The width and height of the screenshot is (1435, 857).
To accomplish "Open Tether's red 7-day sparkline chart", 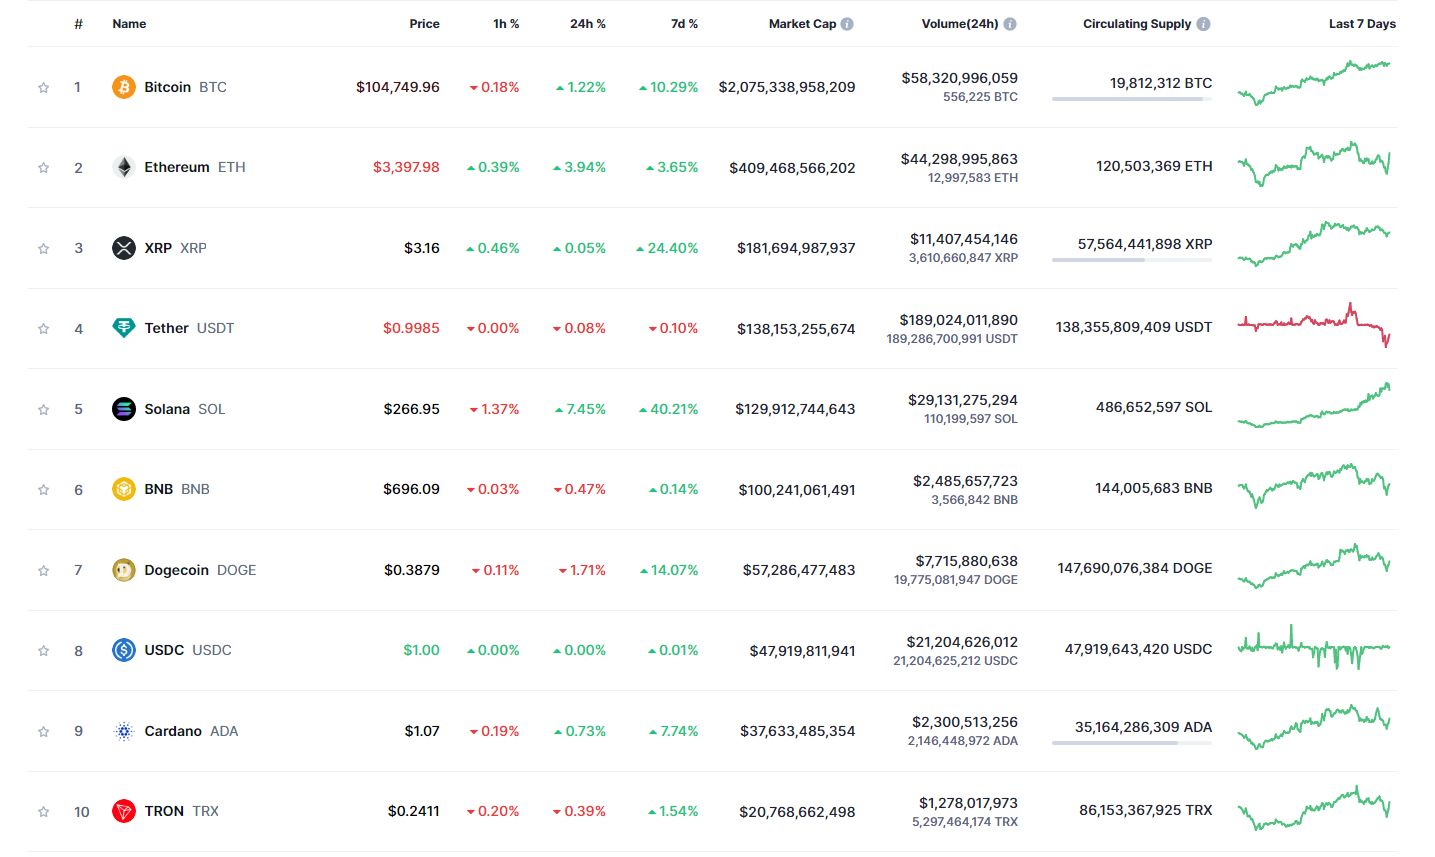I will click(1314, 325).
